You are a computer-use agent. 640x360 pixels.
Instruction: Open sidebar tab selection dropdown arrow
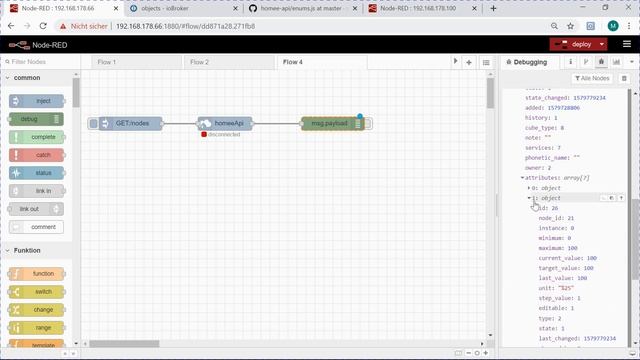631,62
